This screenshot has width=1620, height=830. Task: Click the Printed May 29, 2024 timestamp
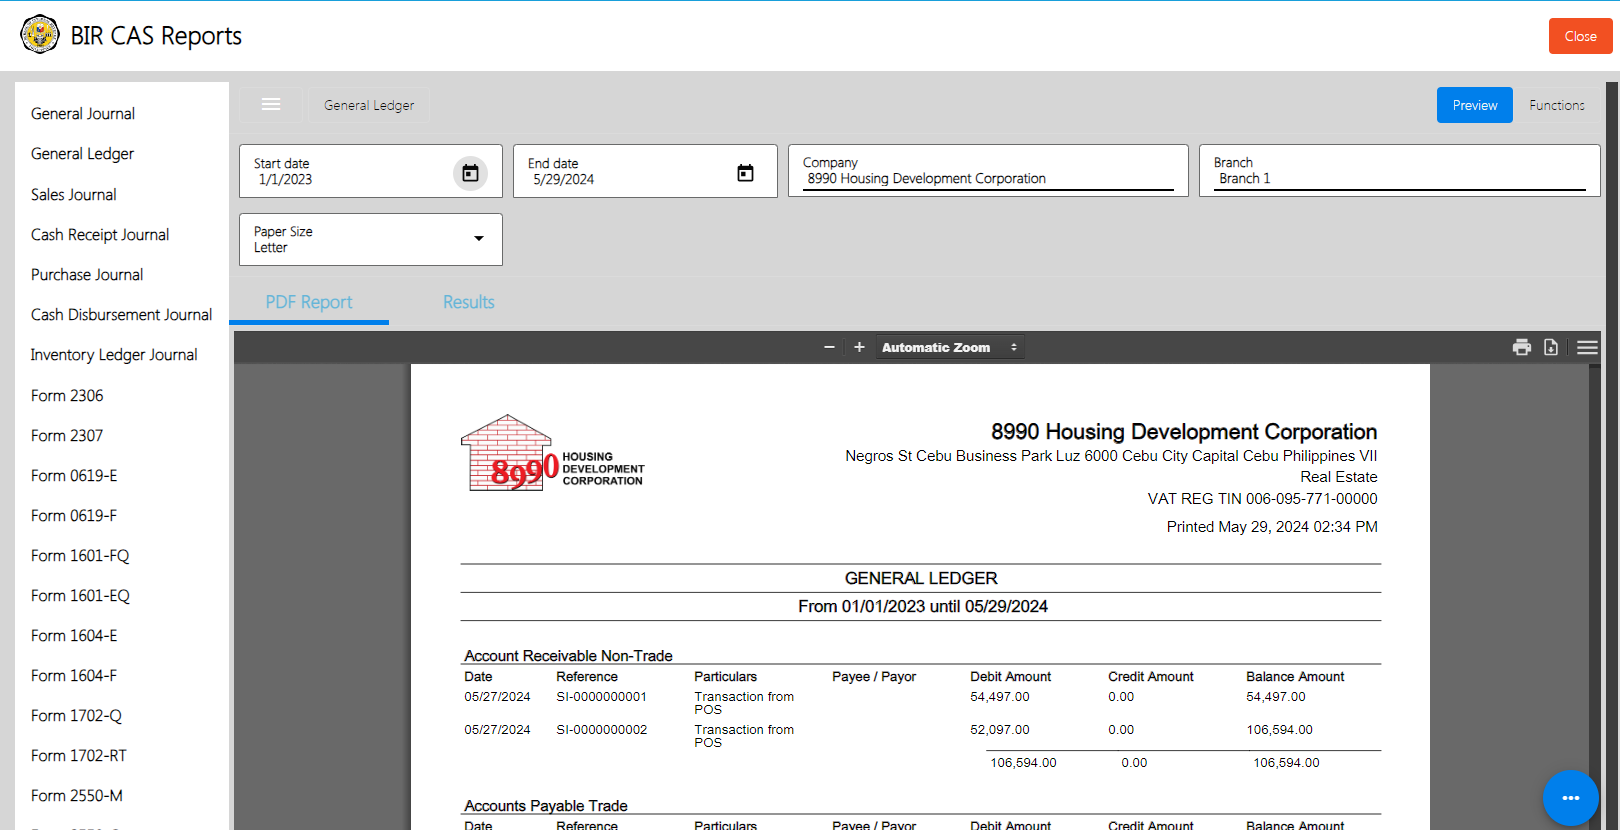1272,527
